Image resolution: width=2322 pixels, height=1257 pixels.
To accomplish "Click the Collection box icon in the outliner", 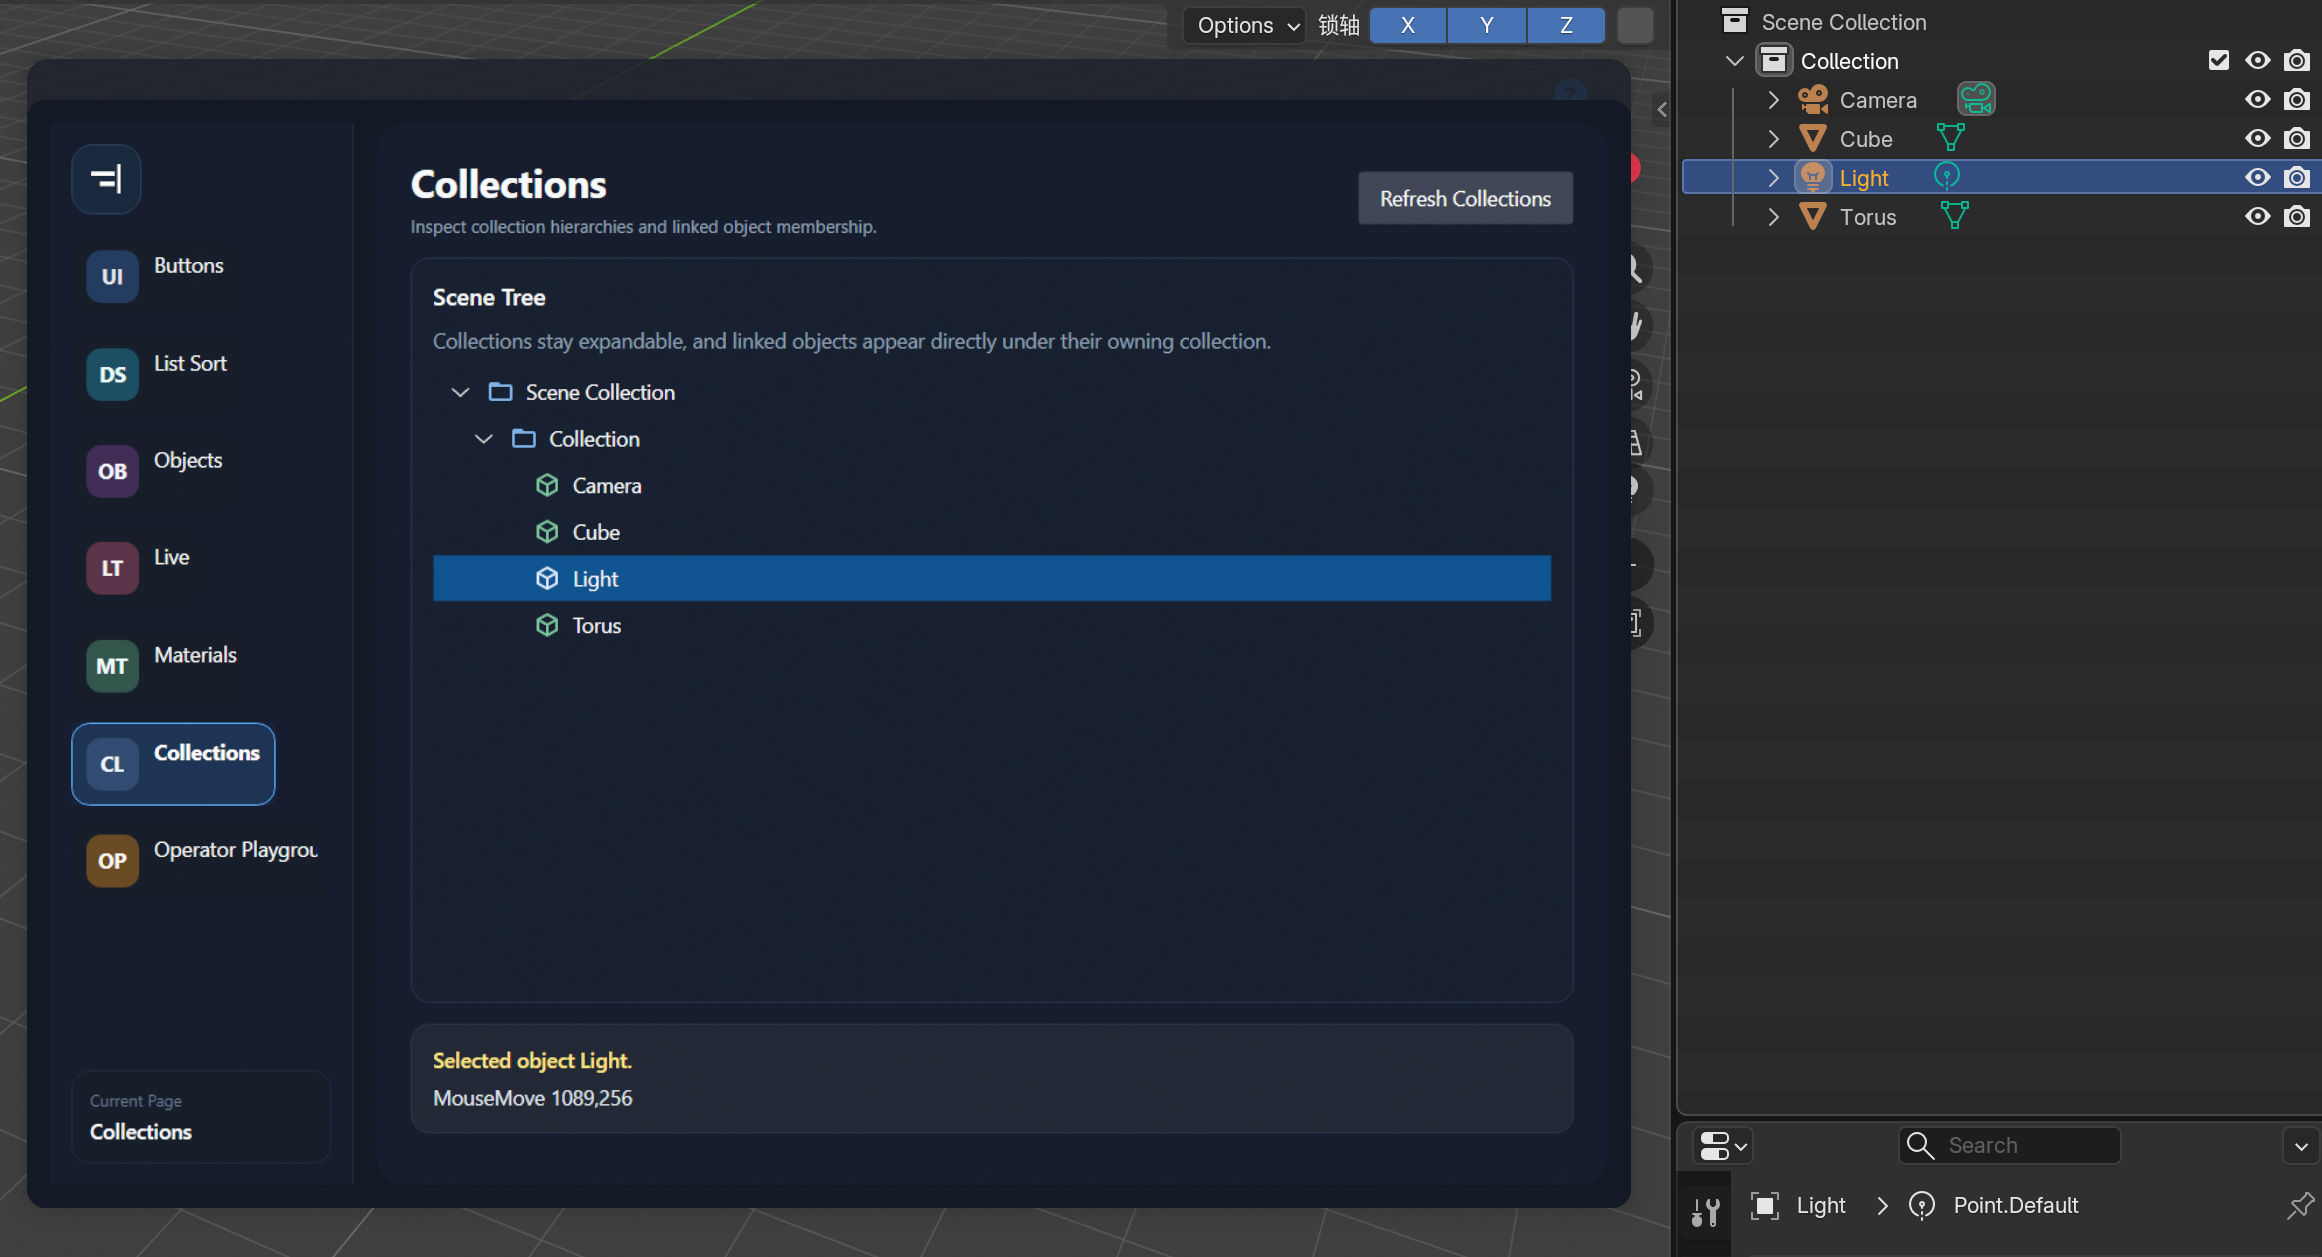I will point(1774,60).
